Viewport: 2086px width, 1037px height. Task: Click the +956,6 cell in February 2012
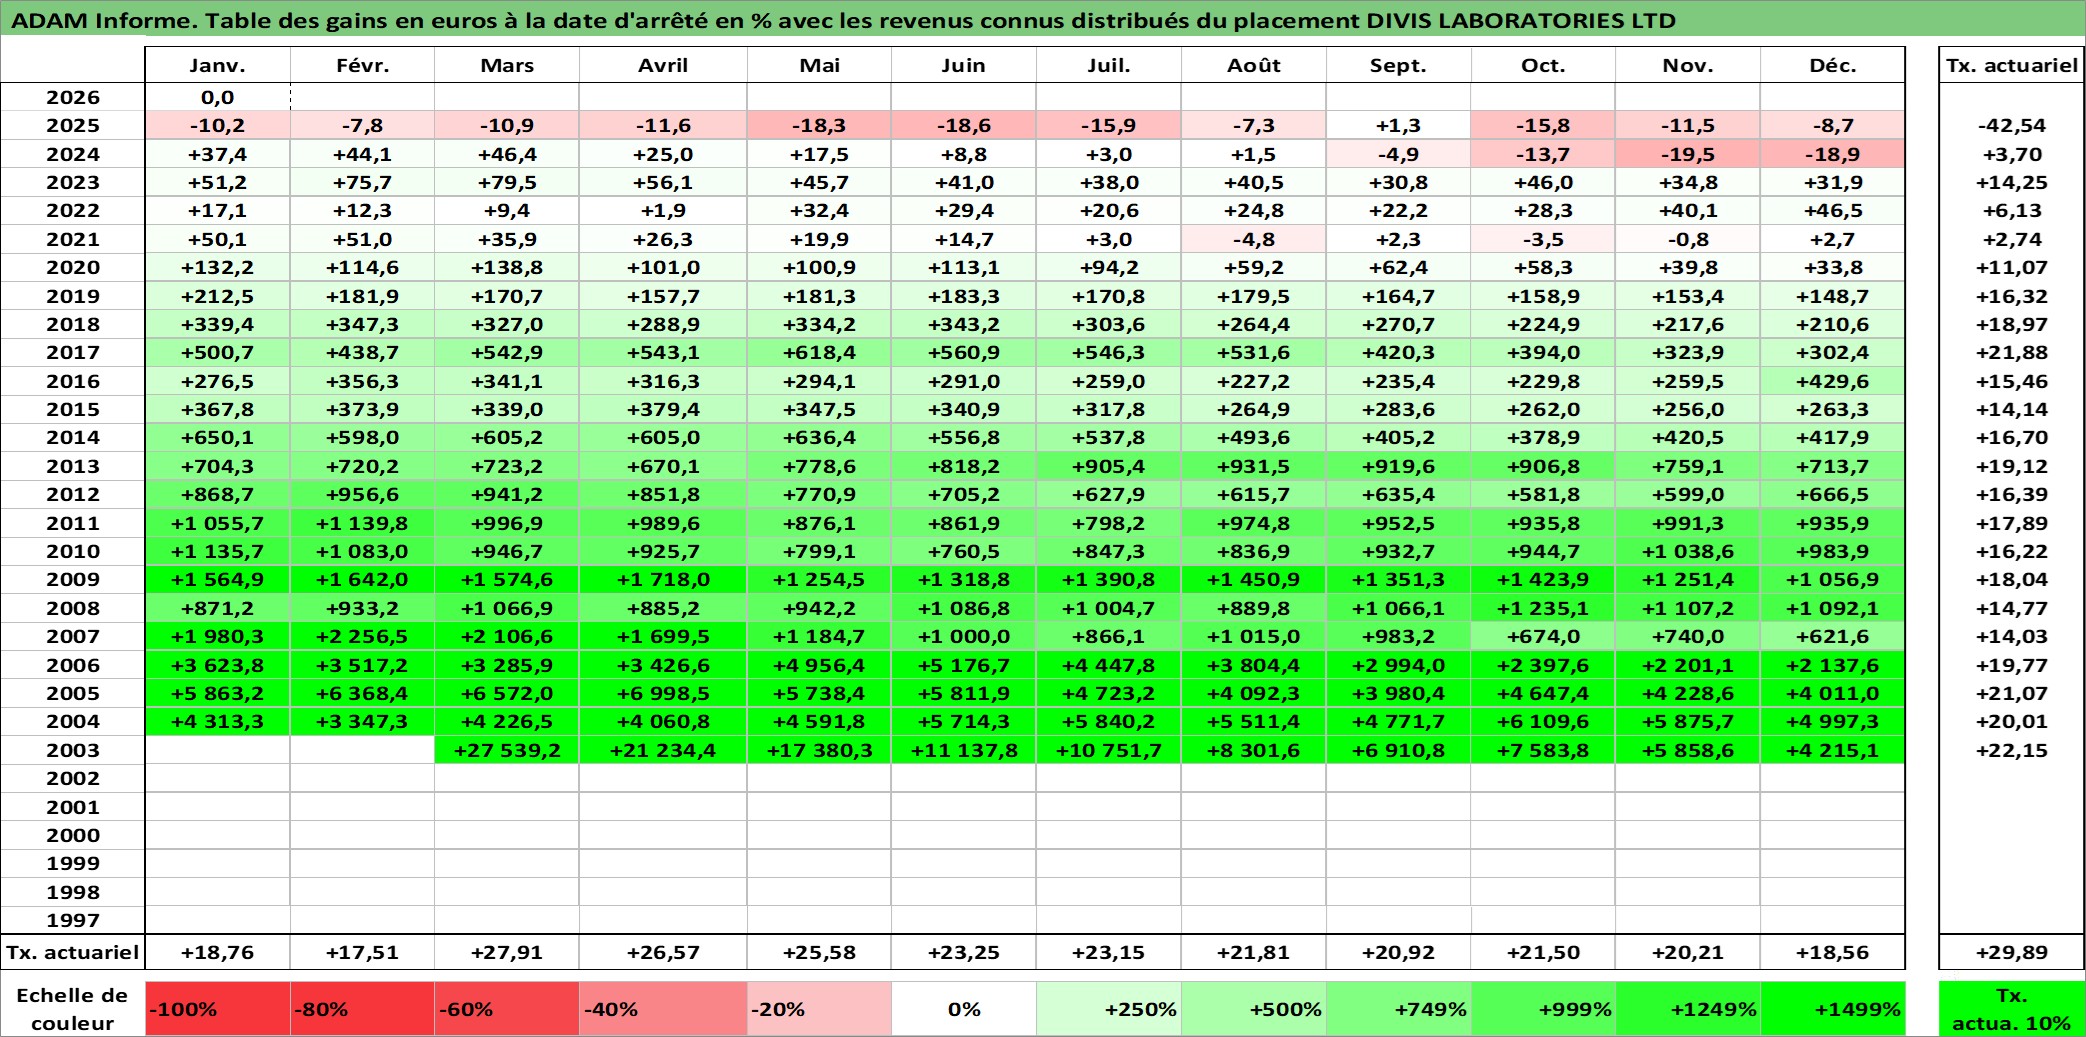362,494
